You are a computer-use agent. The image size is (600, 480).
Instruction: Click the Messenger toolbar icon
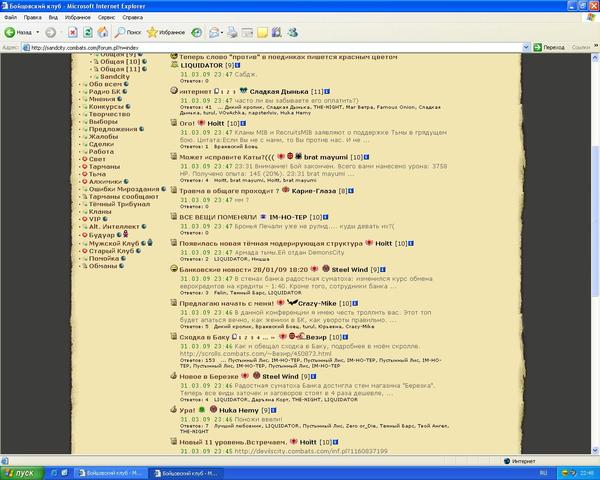293,33
